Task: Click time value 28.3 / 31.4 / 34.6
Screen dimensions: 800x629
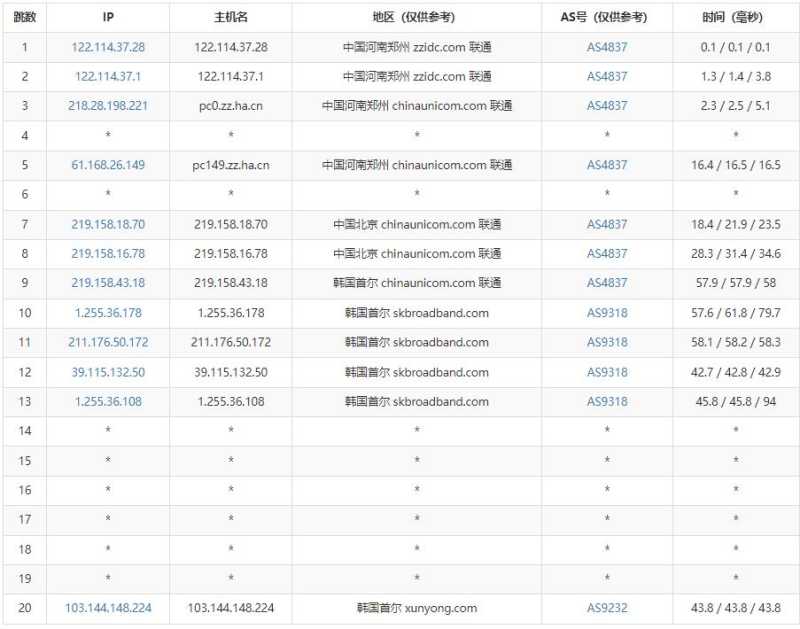Action: point(736,254)
